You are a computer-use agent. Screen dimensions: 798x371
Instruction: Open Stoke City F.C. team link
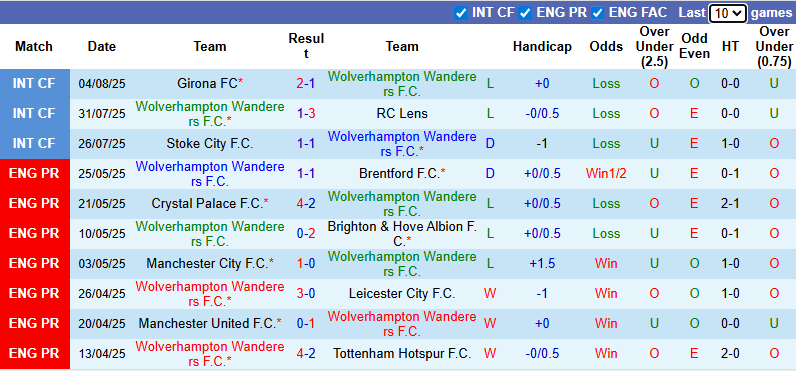[x=210, y=144]
